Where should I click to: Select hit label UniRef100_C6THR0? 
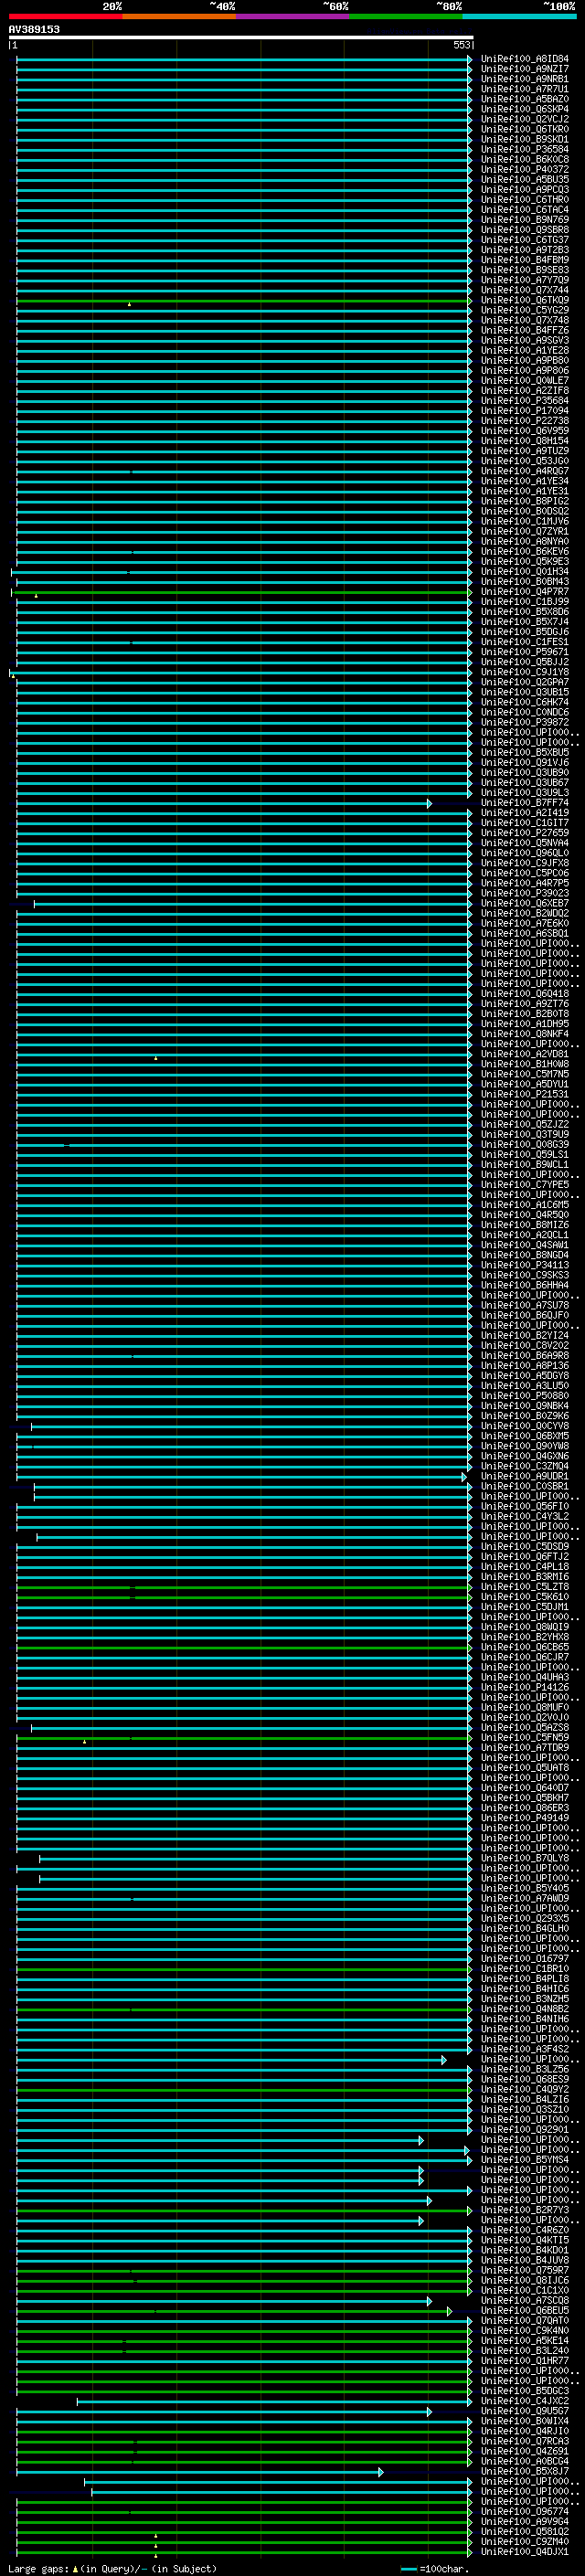pos(525,200)
